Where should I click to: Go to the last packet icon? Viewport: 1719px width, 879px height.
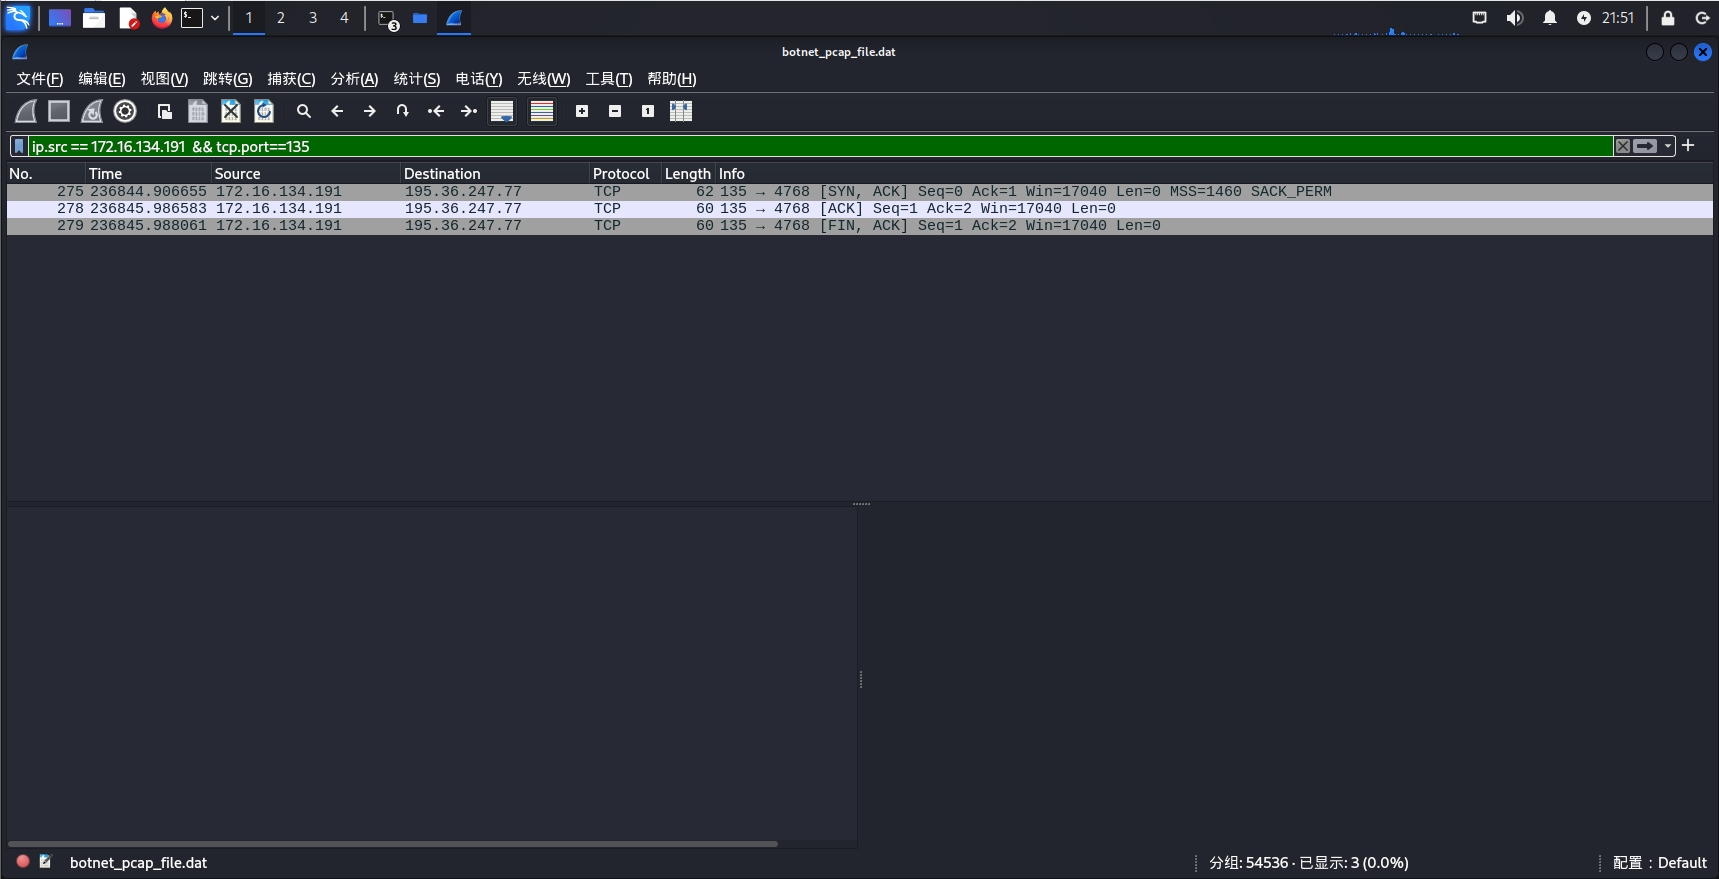tap(469, 111)
